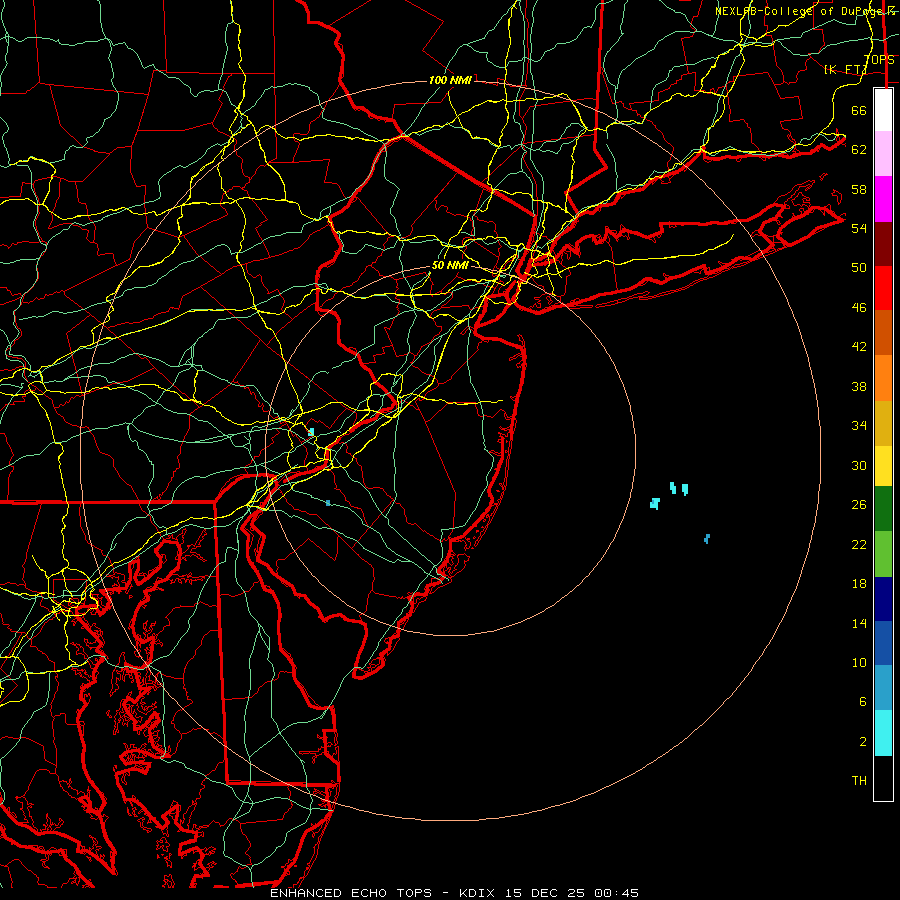Click the '(K FT)' units label
The image size is (900, 900).
pos(845,69)
